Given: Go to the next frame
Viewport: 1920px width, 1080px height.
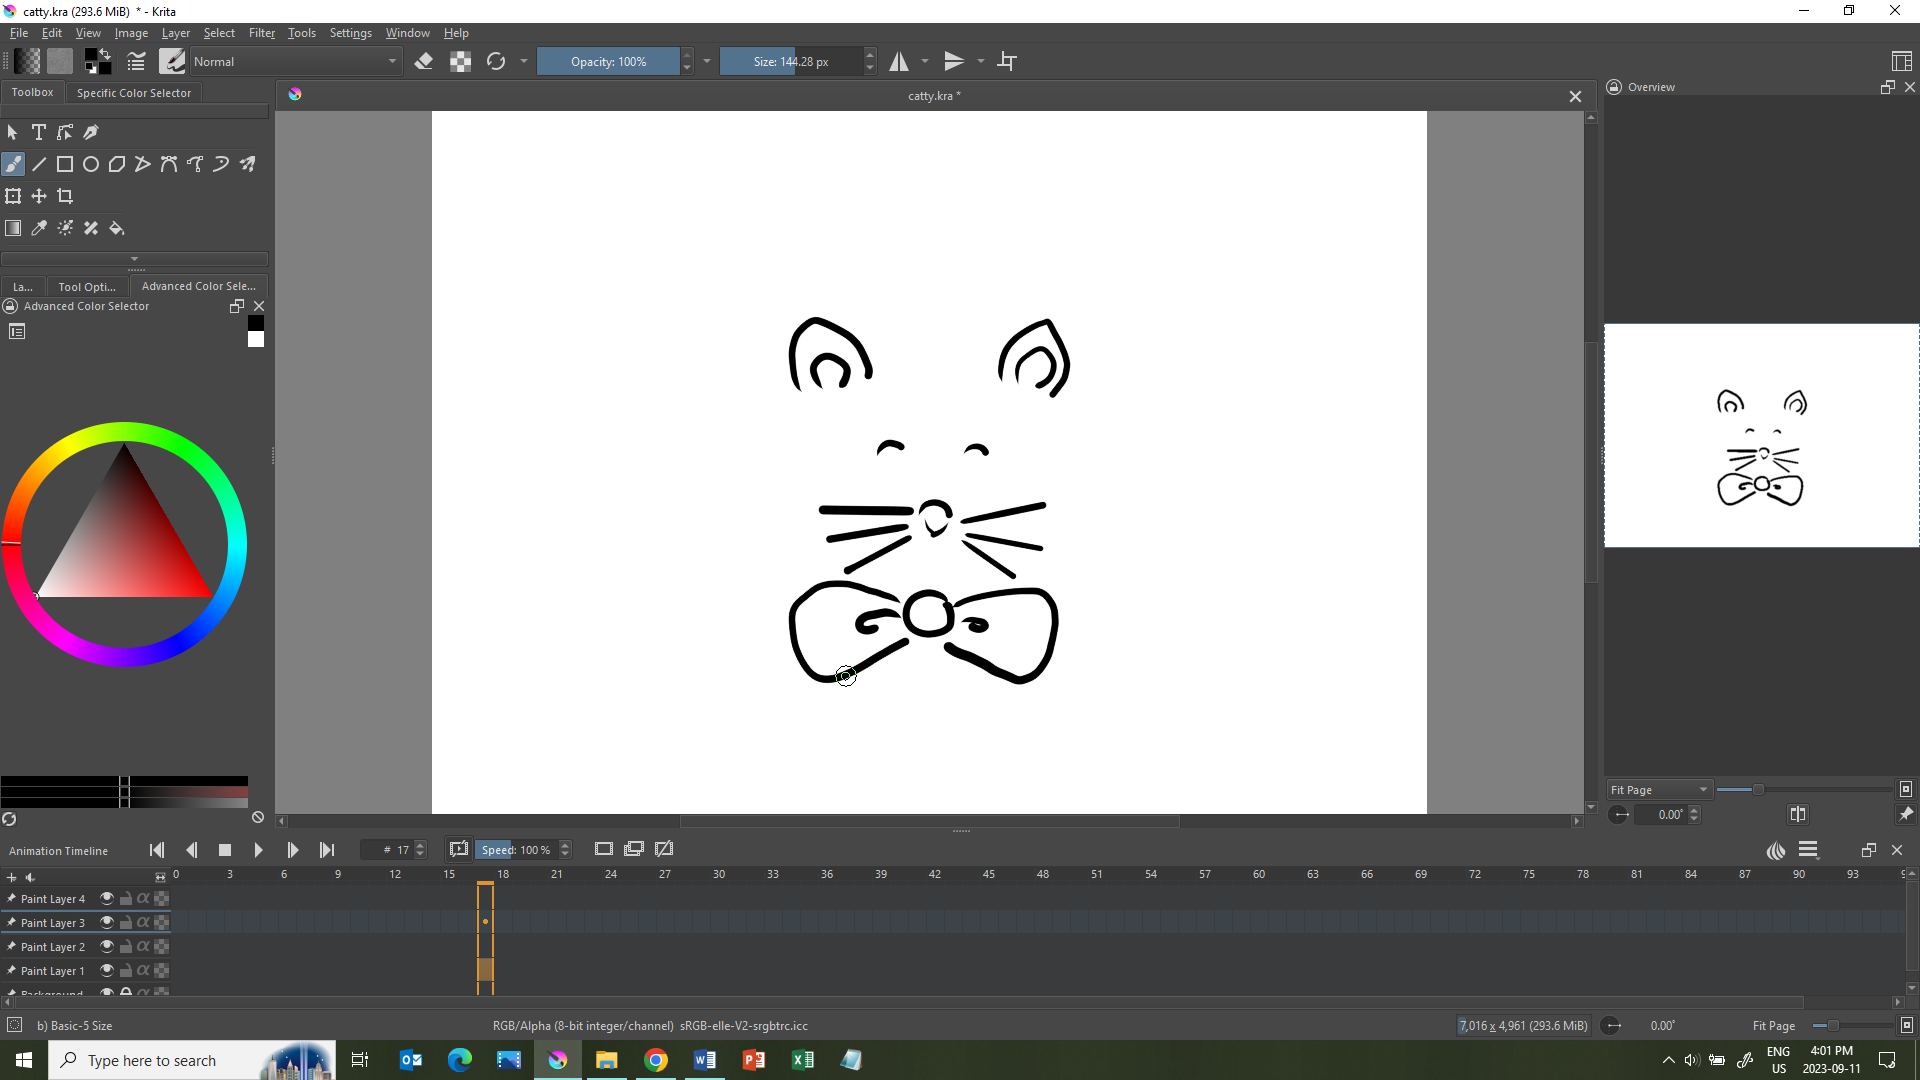Looking at the screenshot, I should [x=293, y=850].
